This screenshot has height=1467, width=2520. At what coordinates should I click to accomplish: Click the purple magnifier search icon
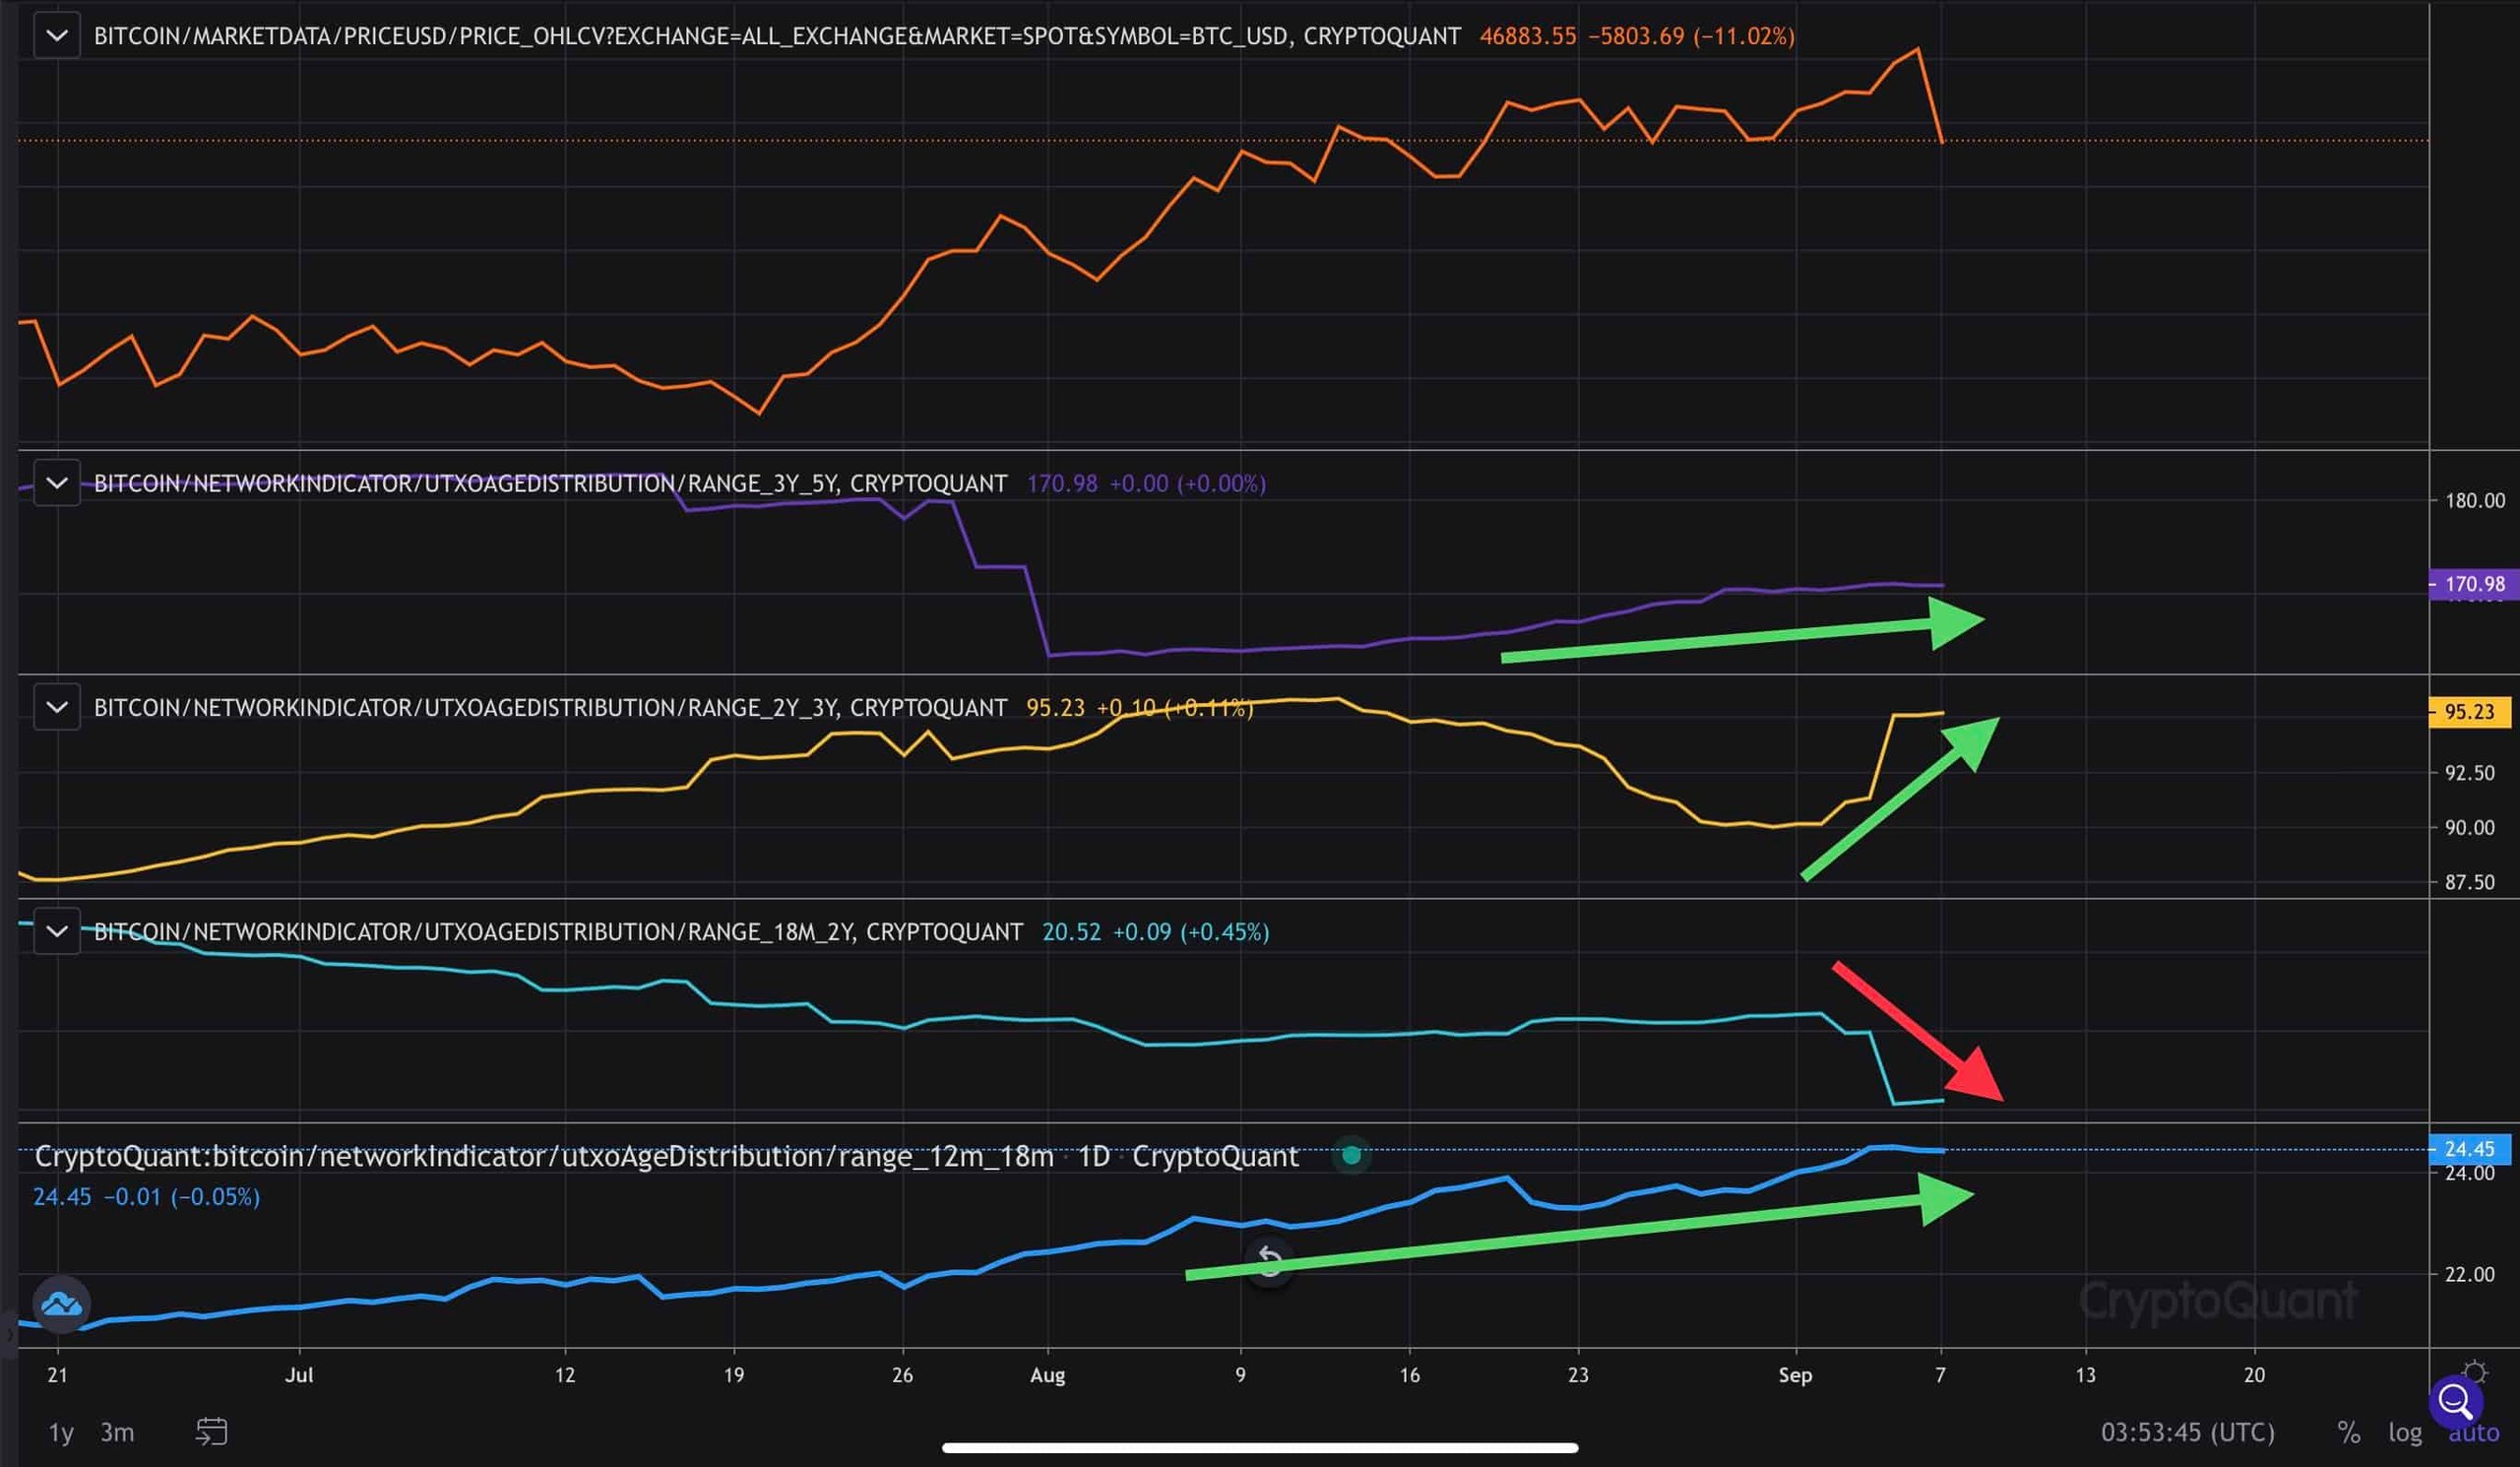[2456, 1402]
